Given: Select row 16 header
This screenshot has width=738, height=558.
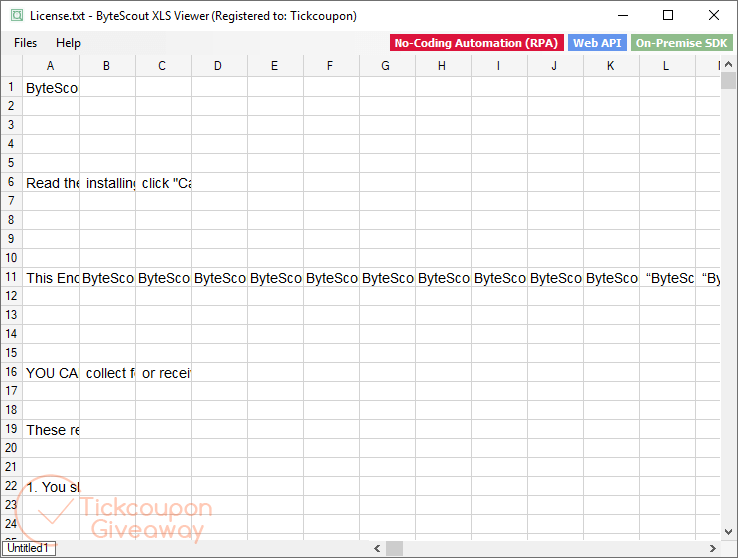Looking at the screenshot, I should (x=11, y=372).
